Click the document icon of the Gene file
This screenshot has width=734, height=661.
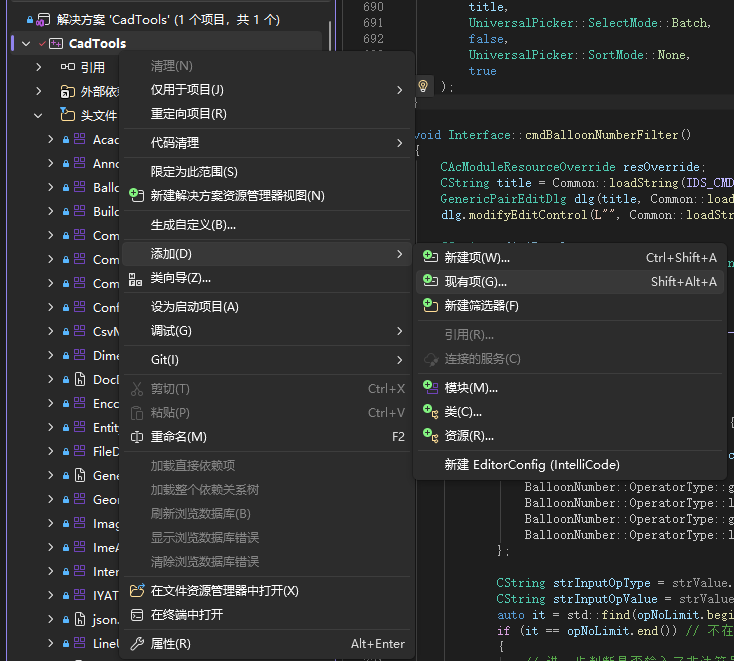coord(80,475)
